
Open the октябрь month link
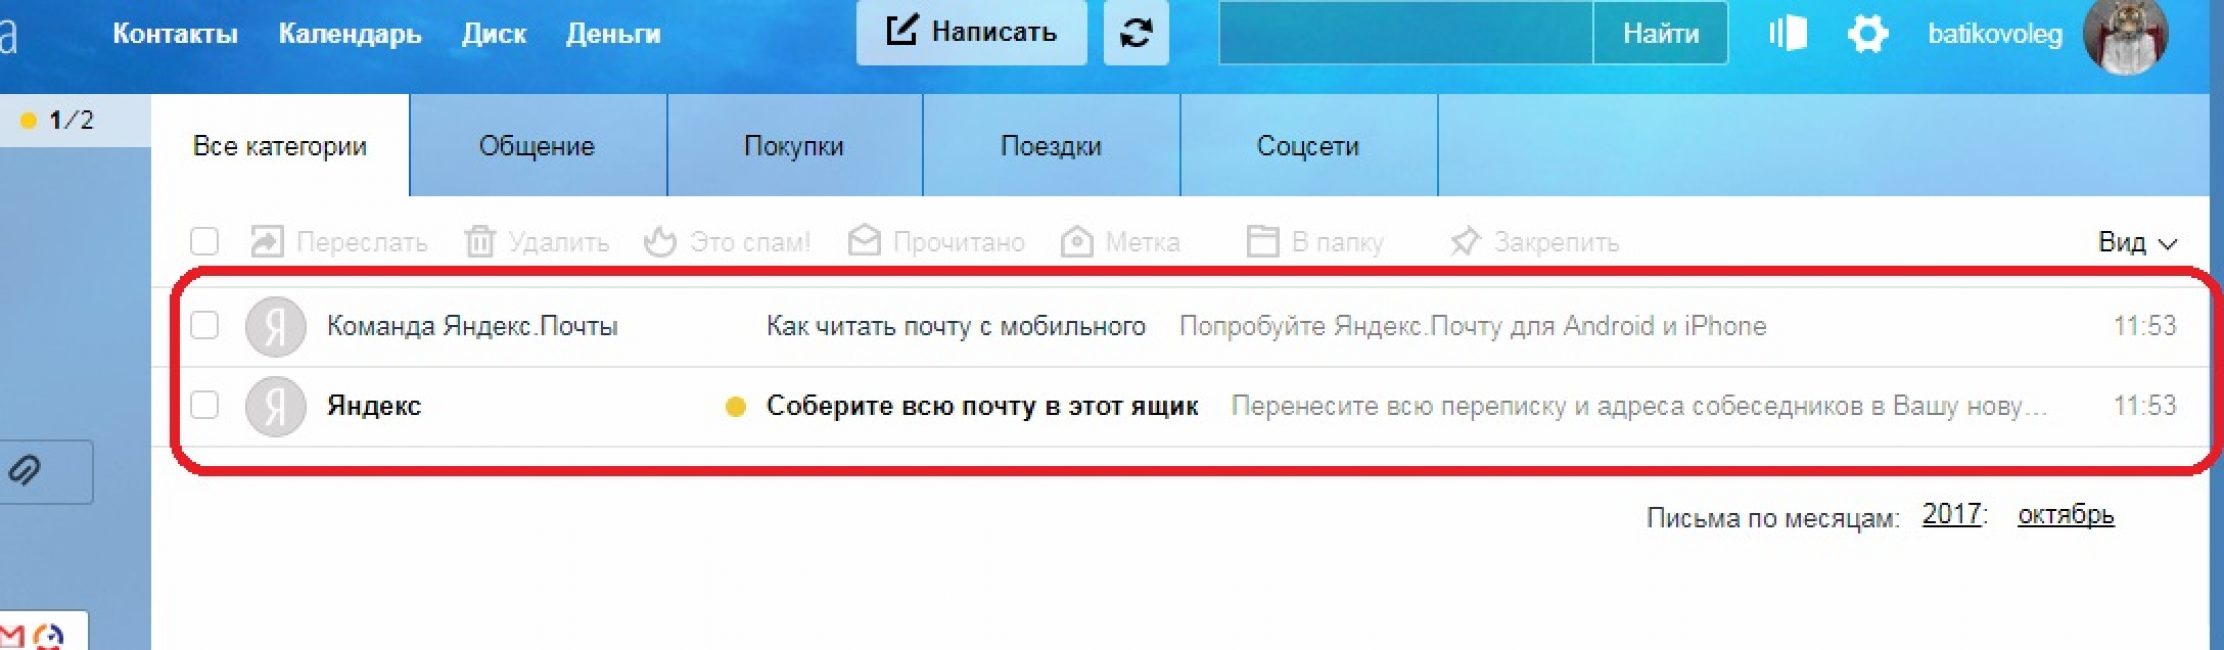2066,515
